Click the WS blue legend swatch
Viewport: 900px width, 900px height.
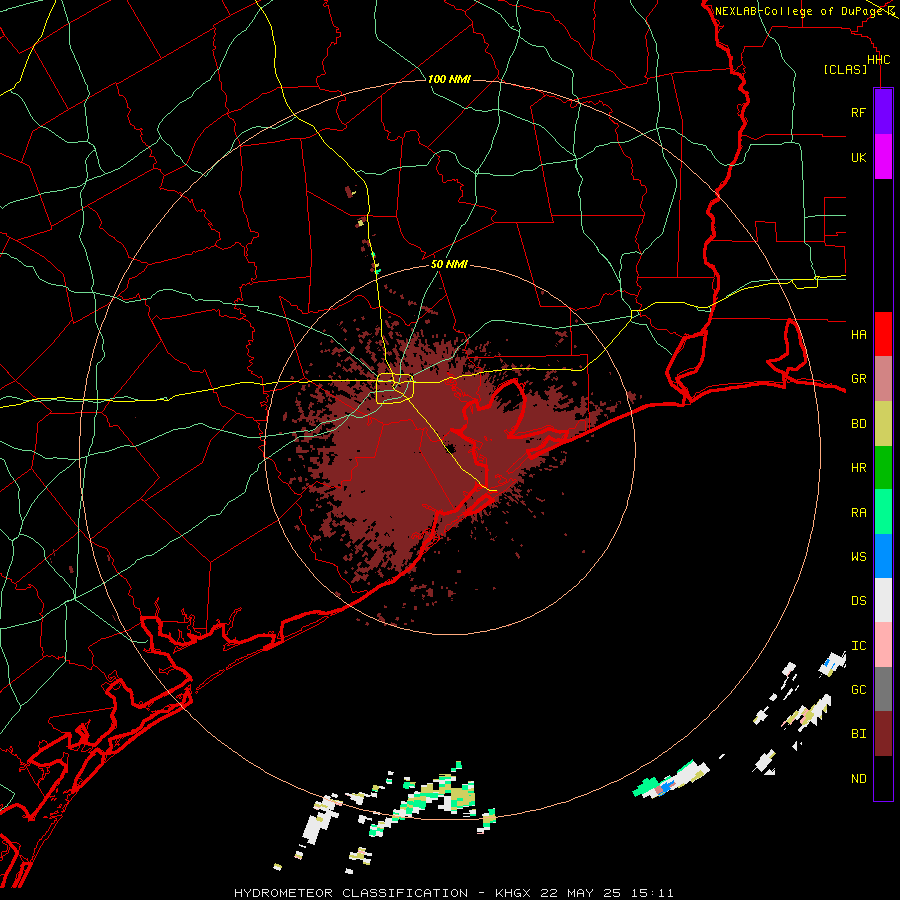[x=883, y=556]
